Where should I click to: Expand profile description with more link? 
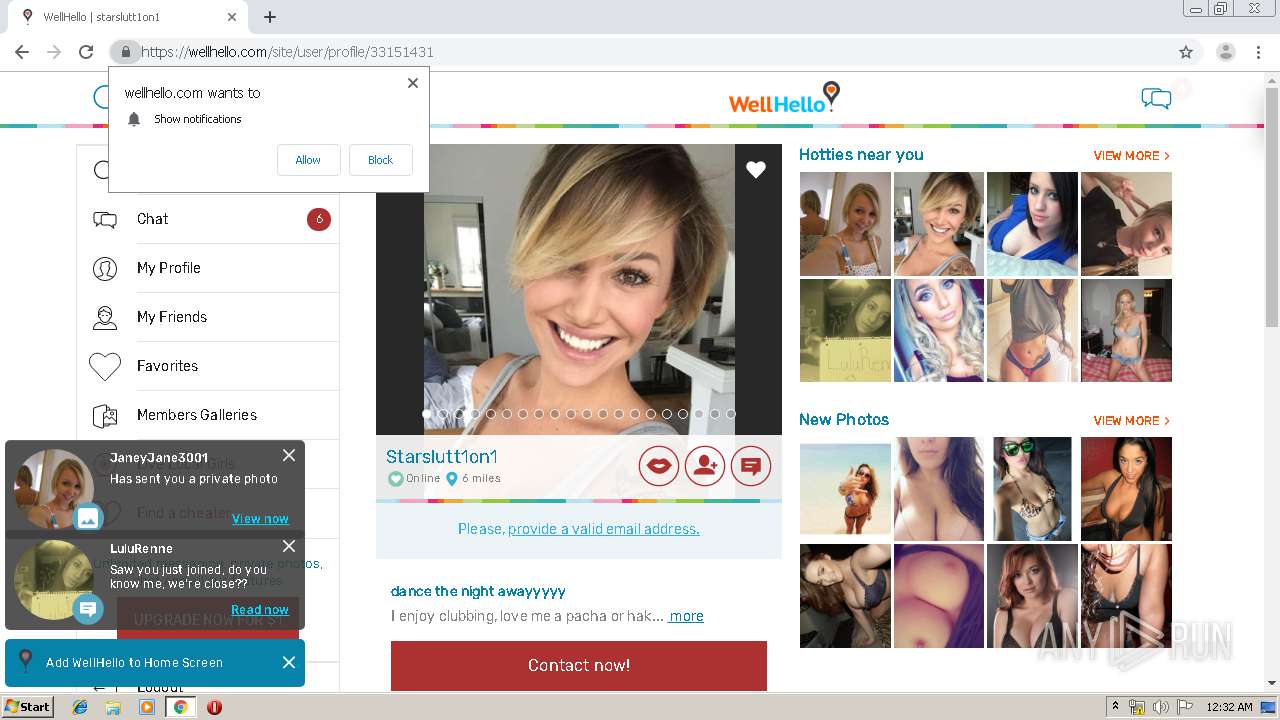[x=686, y=616]
